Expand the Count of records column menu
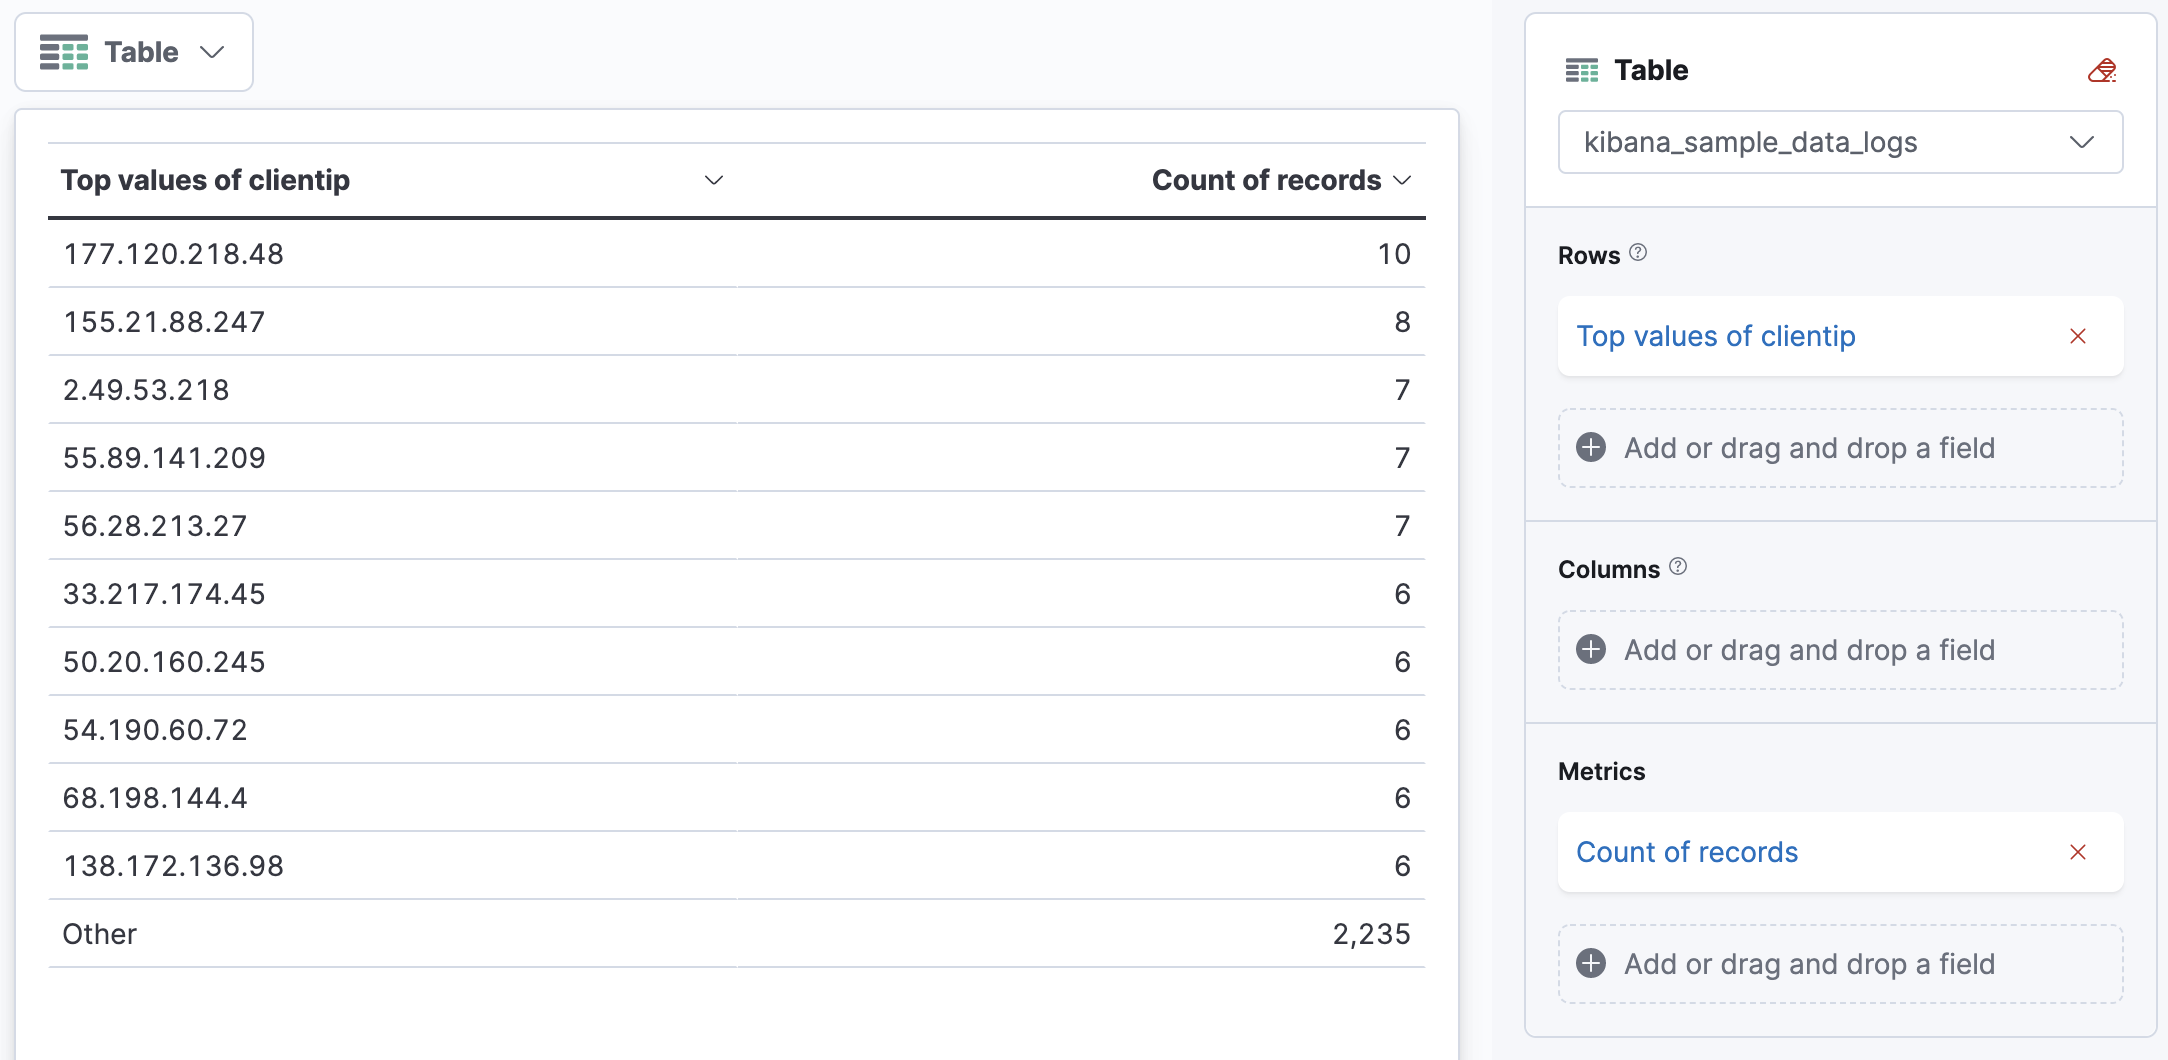This screenshot has height=1060, width=2168. pos(1402,181)
